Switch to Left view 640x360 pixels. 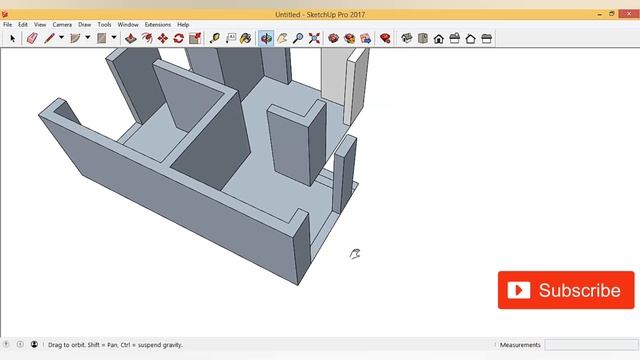click(x=487, y=39)
